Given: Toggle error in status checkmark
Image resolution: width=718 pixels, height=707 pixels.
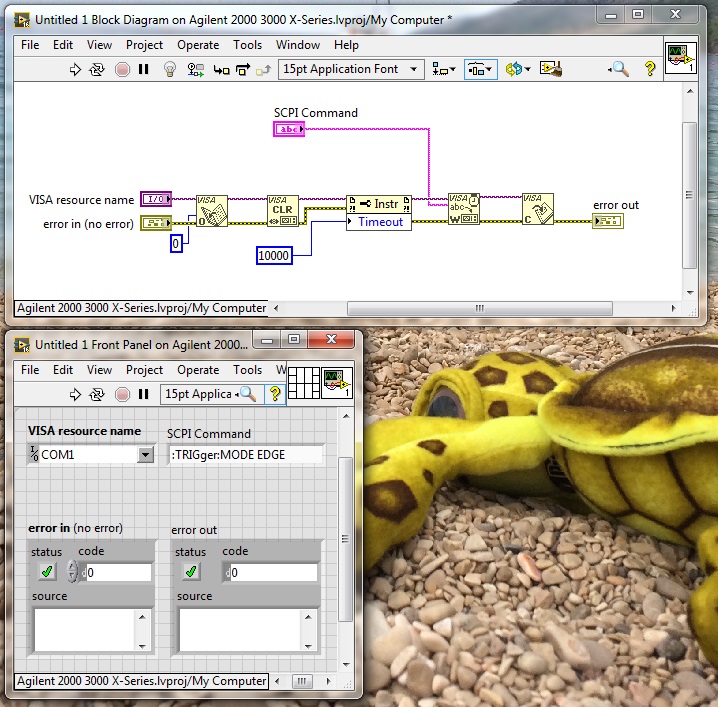Looking at the screenshot, I should coord(47,572).
